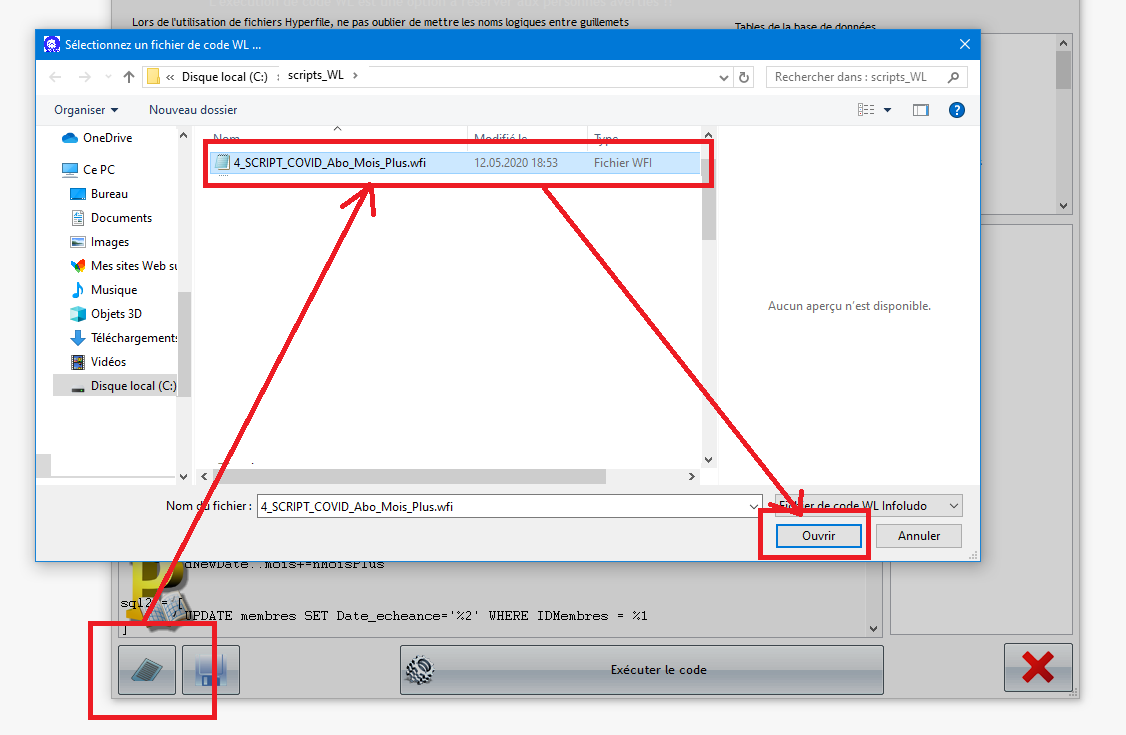This screenshot has height=735, width=1126.
Task: Select file 4_SCRIPT_COVID_Abo_Mois_Plus.wfi
Action: (329, 163)
